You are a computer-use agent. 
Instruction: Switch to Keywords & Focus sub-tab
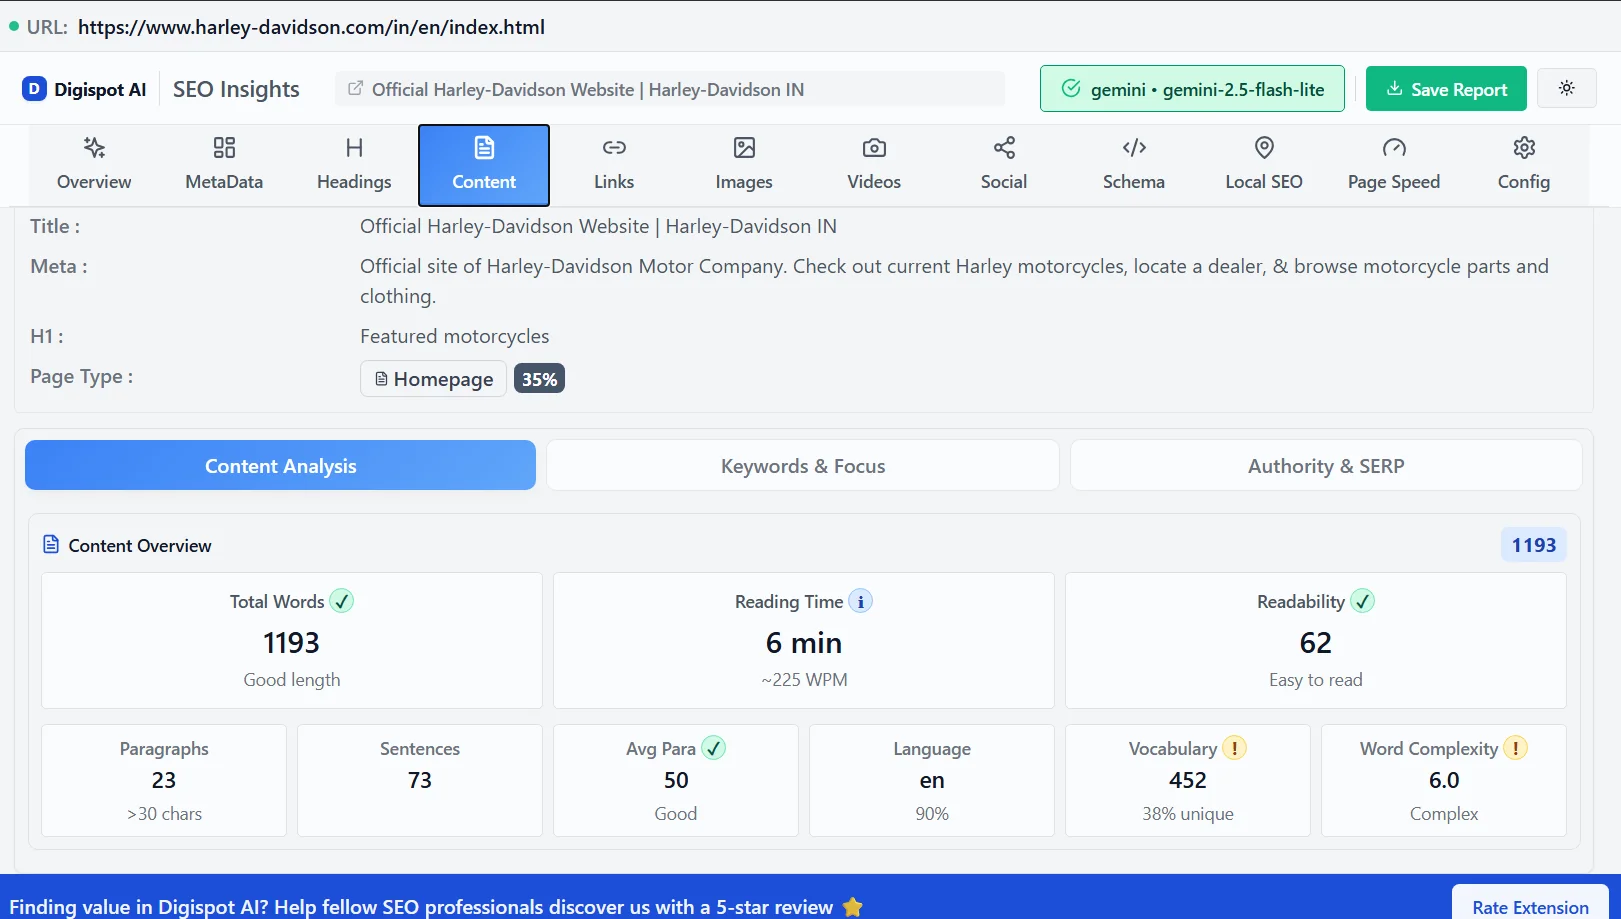[803, 465]
